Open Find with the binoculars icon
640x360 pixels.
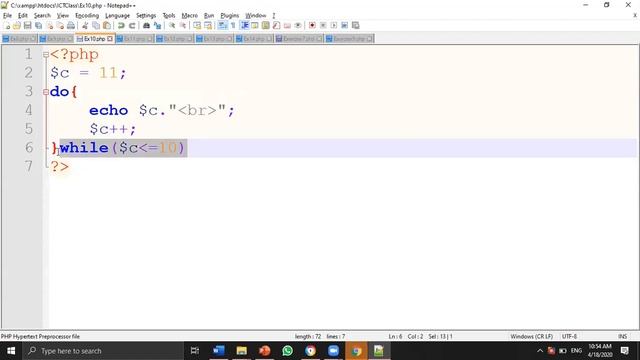(x=146, y=25)
